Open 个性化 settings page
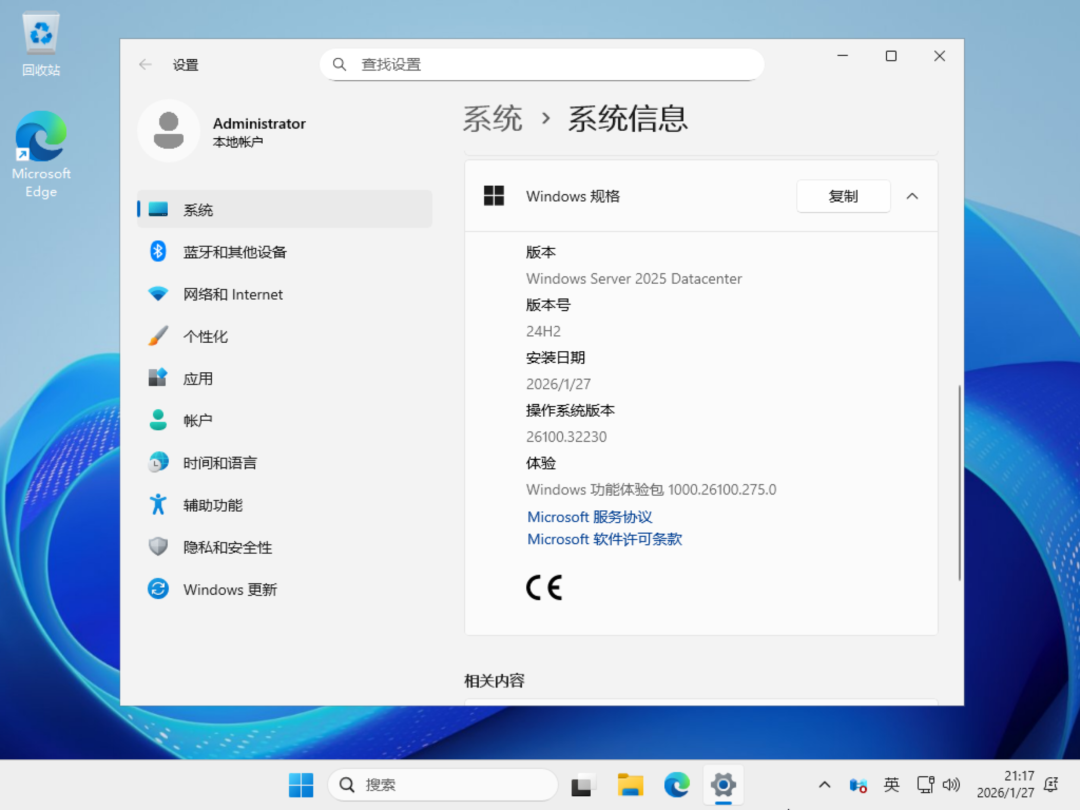The image size is (1080, 810). (x=284, y=336)
